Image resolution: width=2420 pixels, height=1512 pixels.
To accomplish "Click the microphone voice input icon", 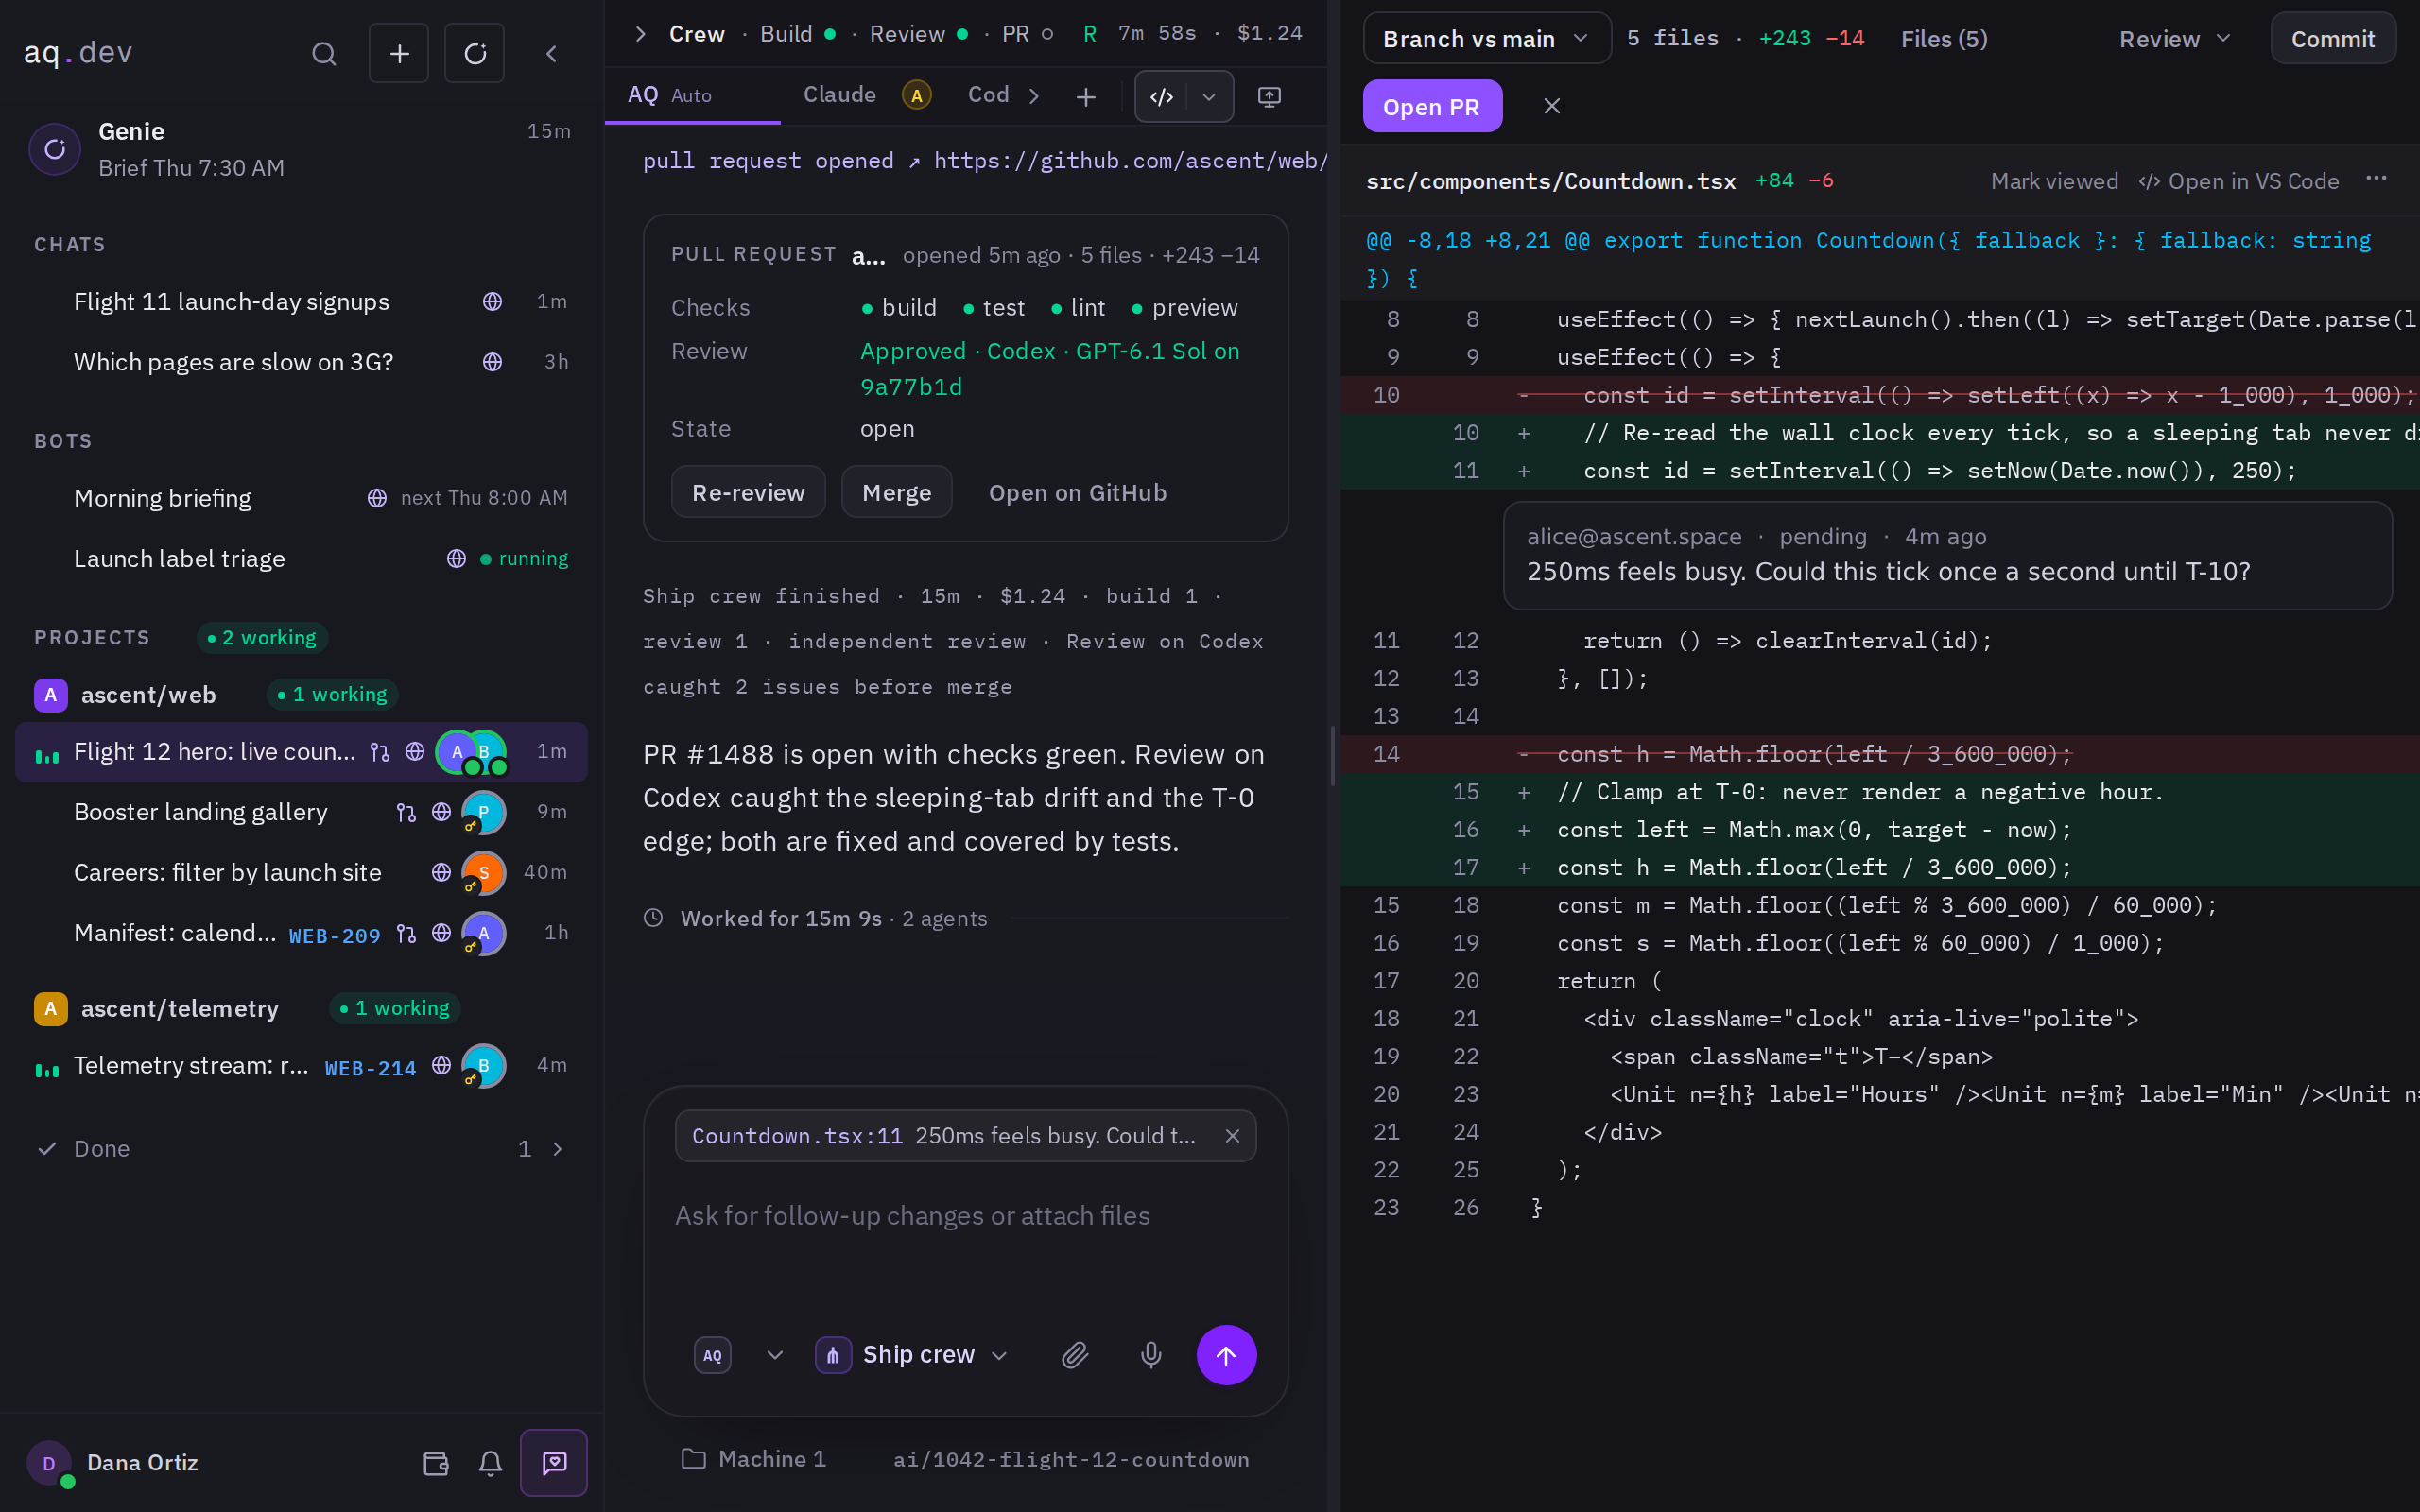I will coord(1151,1355).
